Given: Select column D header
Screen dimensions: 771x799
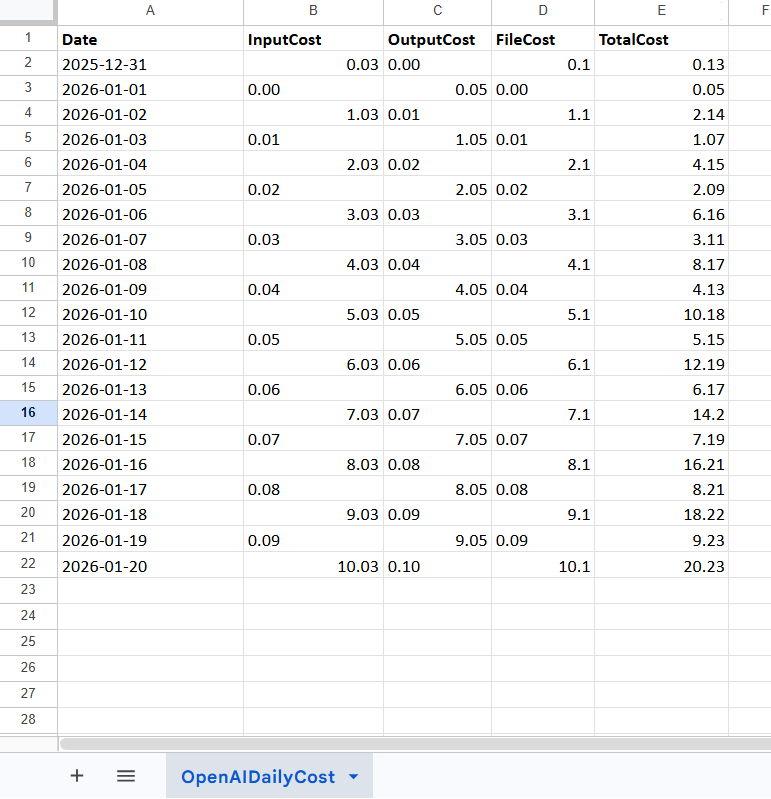Looking at the screenshot, I should 543,11.
